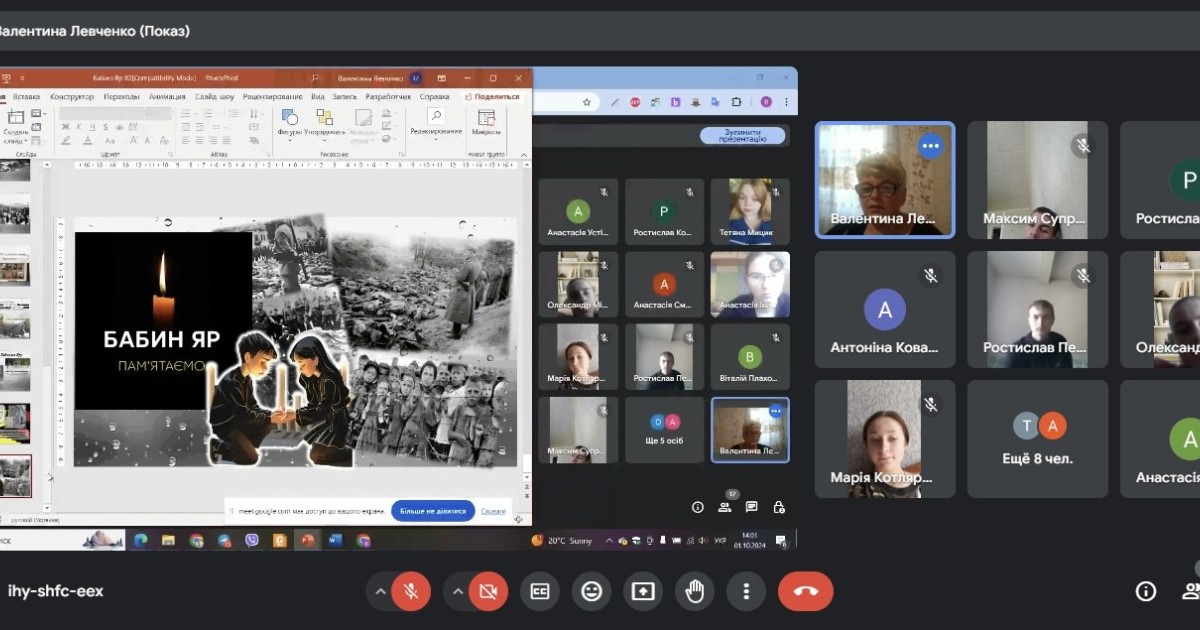Select Тетяна Мицик's tile in shared window
Screen dimensions: 1200x630
(x=750, y=211)
